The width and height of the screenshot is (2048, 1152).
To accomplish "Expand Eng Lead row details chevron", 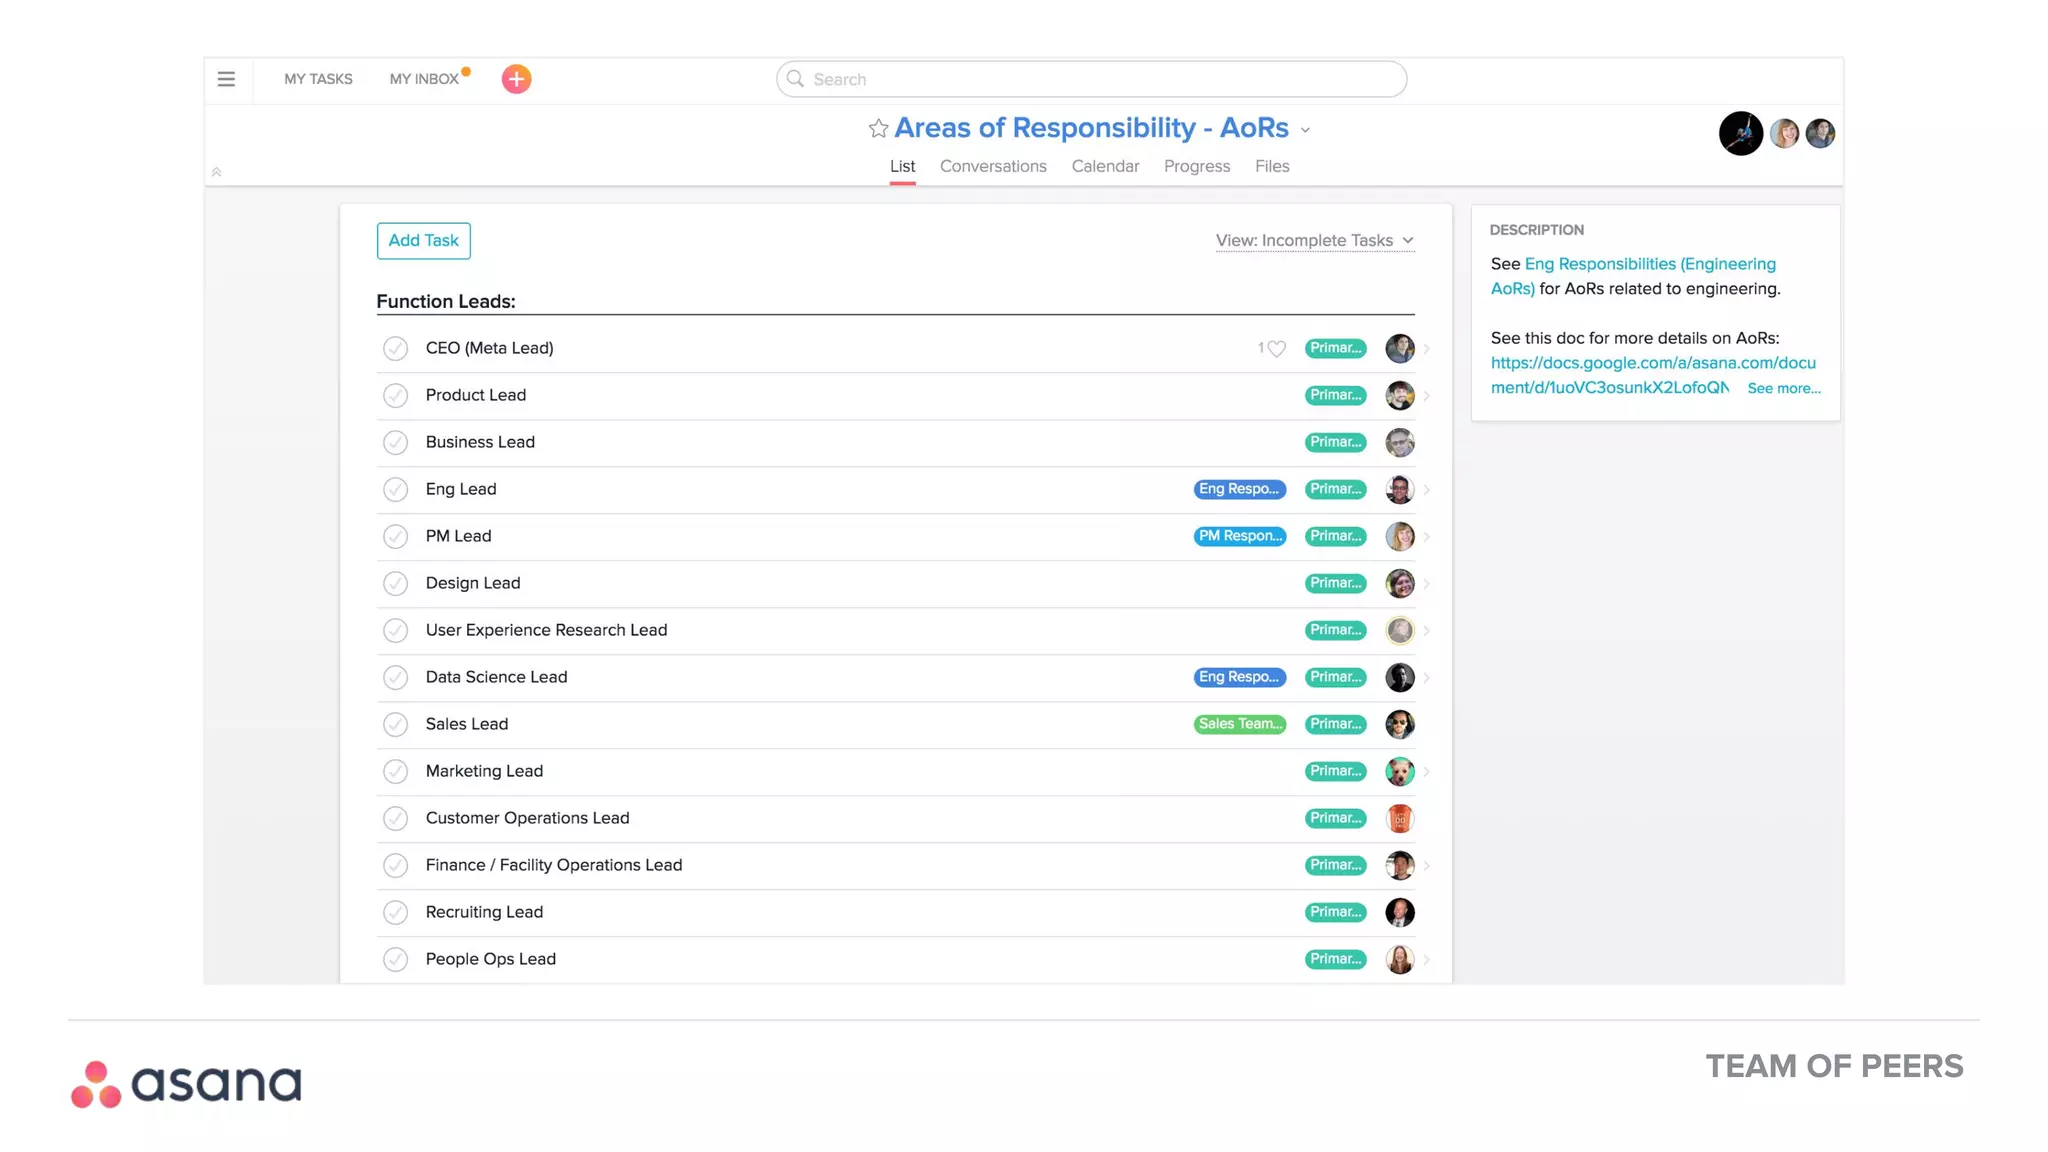I will tap(1427, 489).
